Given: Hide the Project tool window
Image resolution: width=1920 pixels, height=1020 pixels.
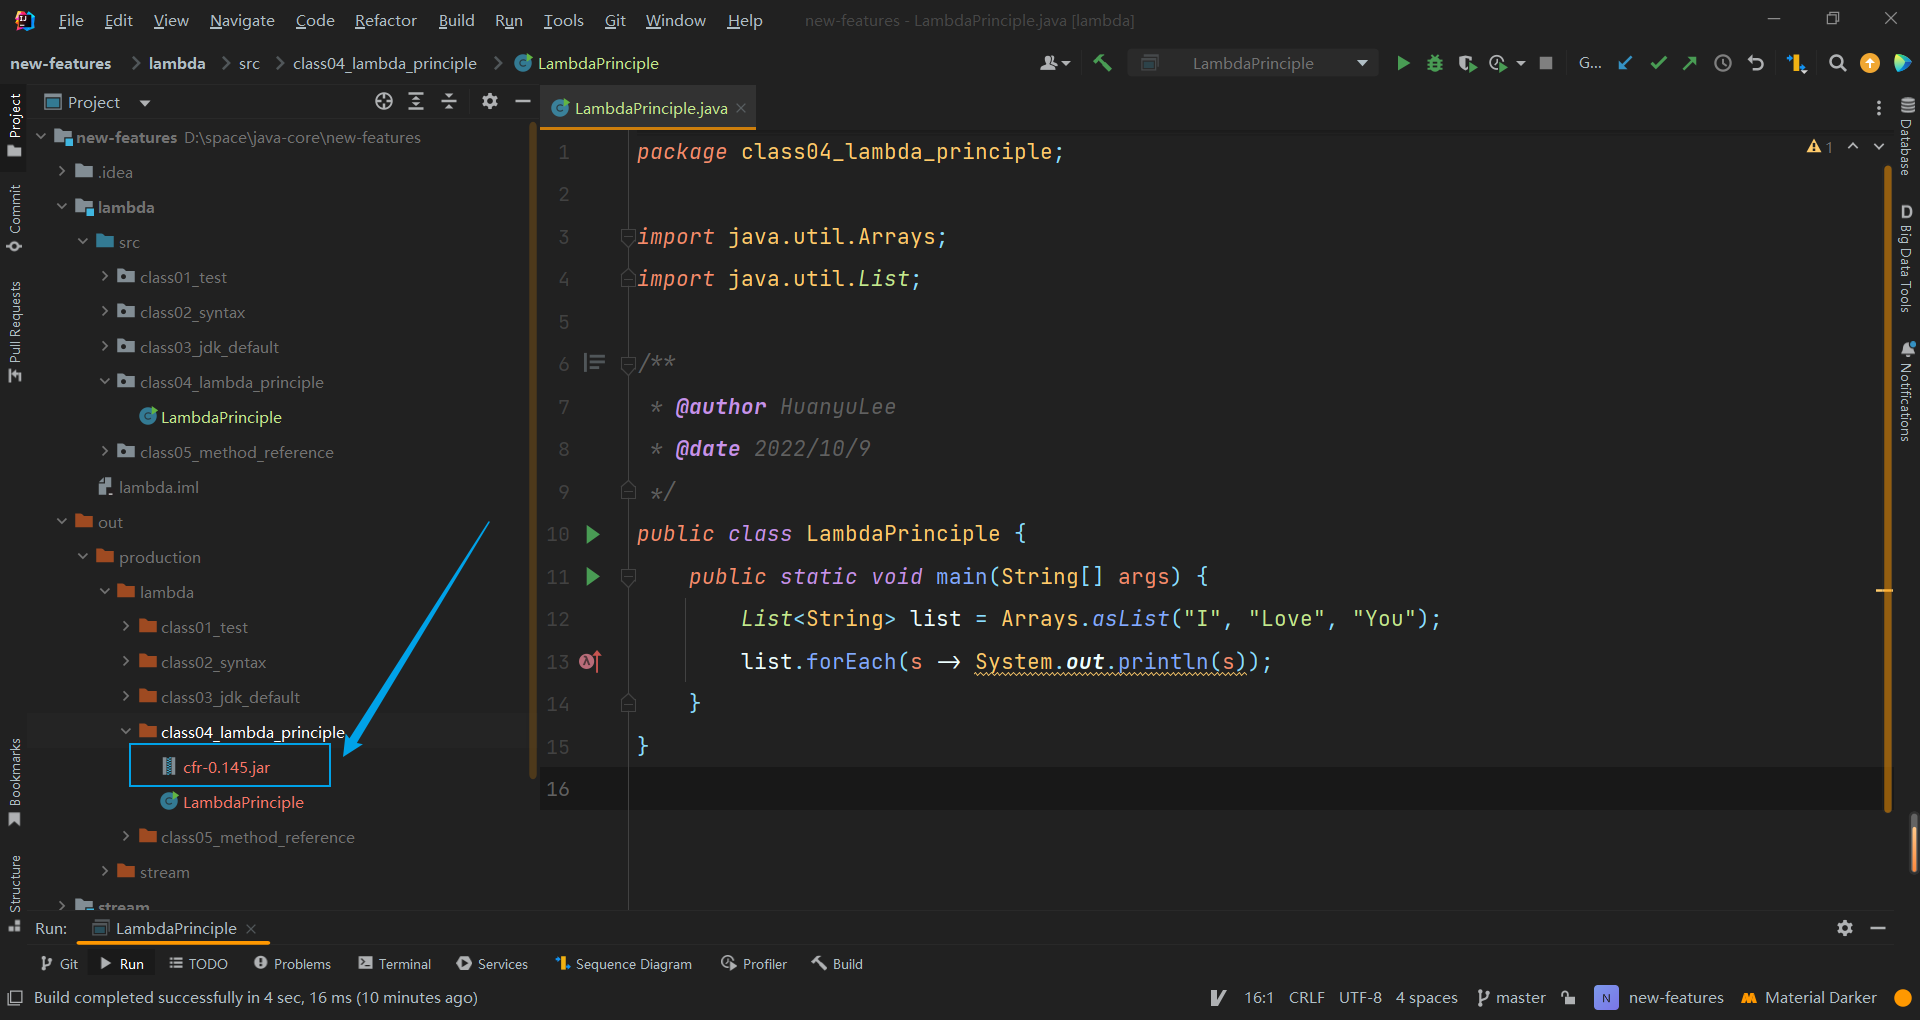Looking at the screenshot, I should [522, 101].
